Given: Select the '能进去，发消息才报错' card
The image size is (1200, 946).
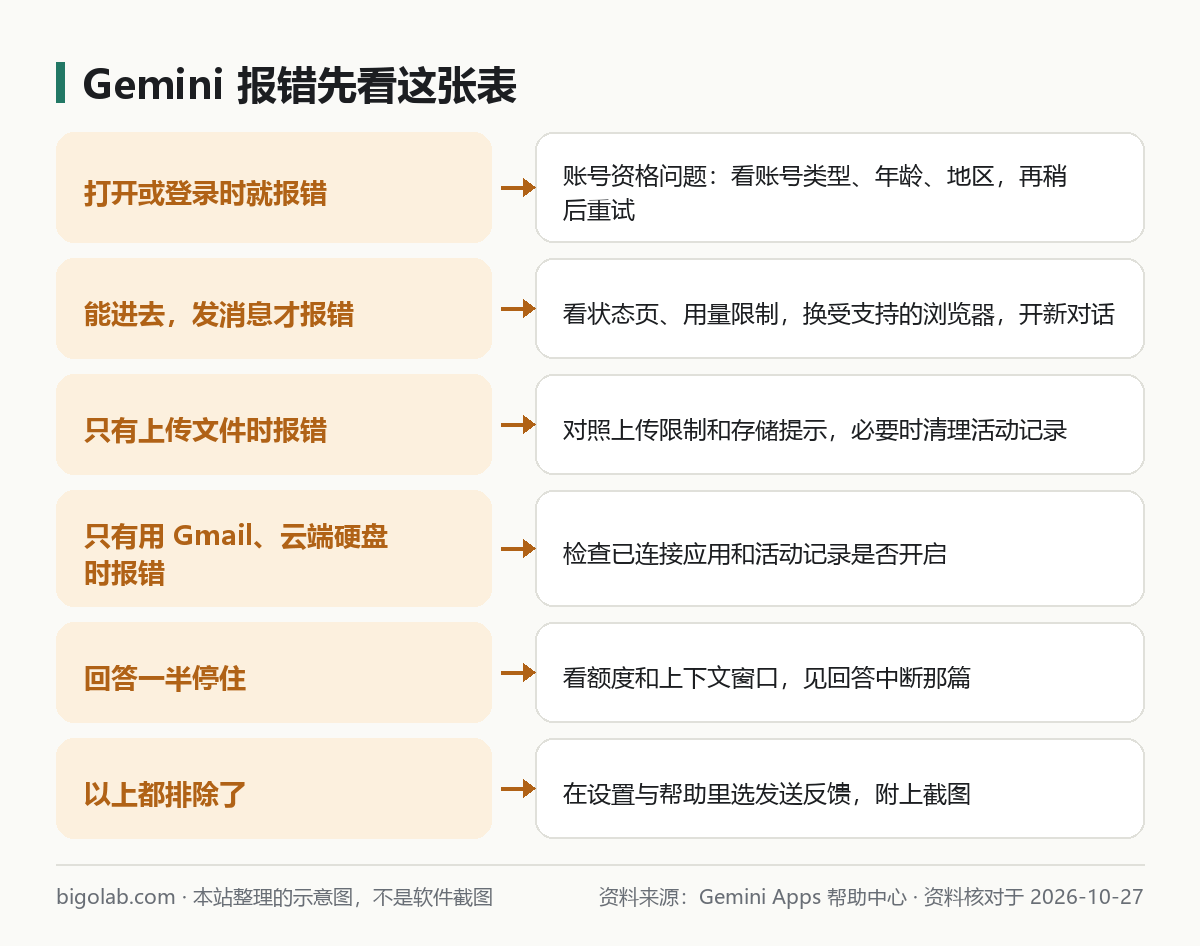Looking at the screenshot, I should coord(274,308).
